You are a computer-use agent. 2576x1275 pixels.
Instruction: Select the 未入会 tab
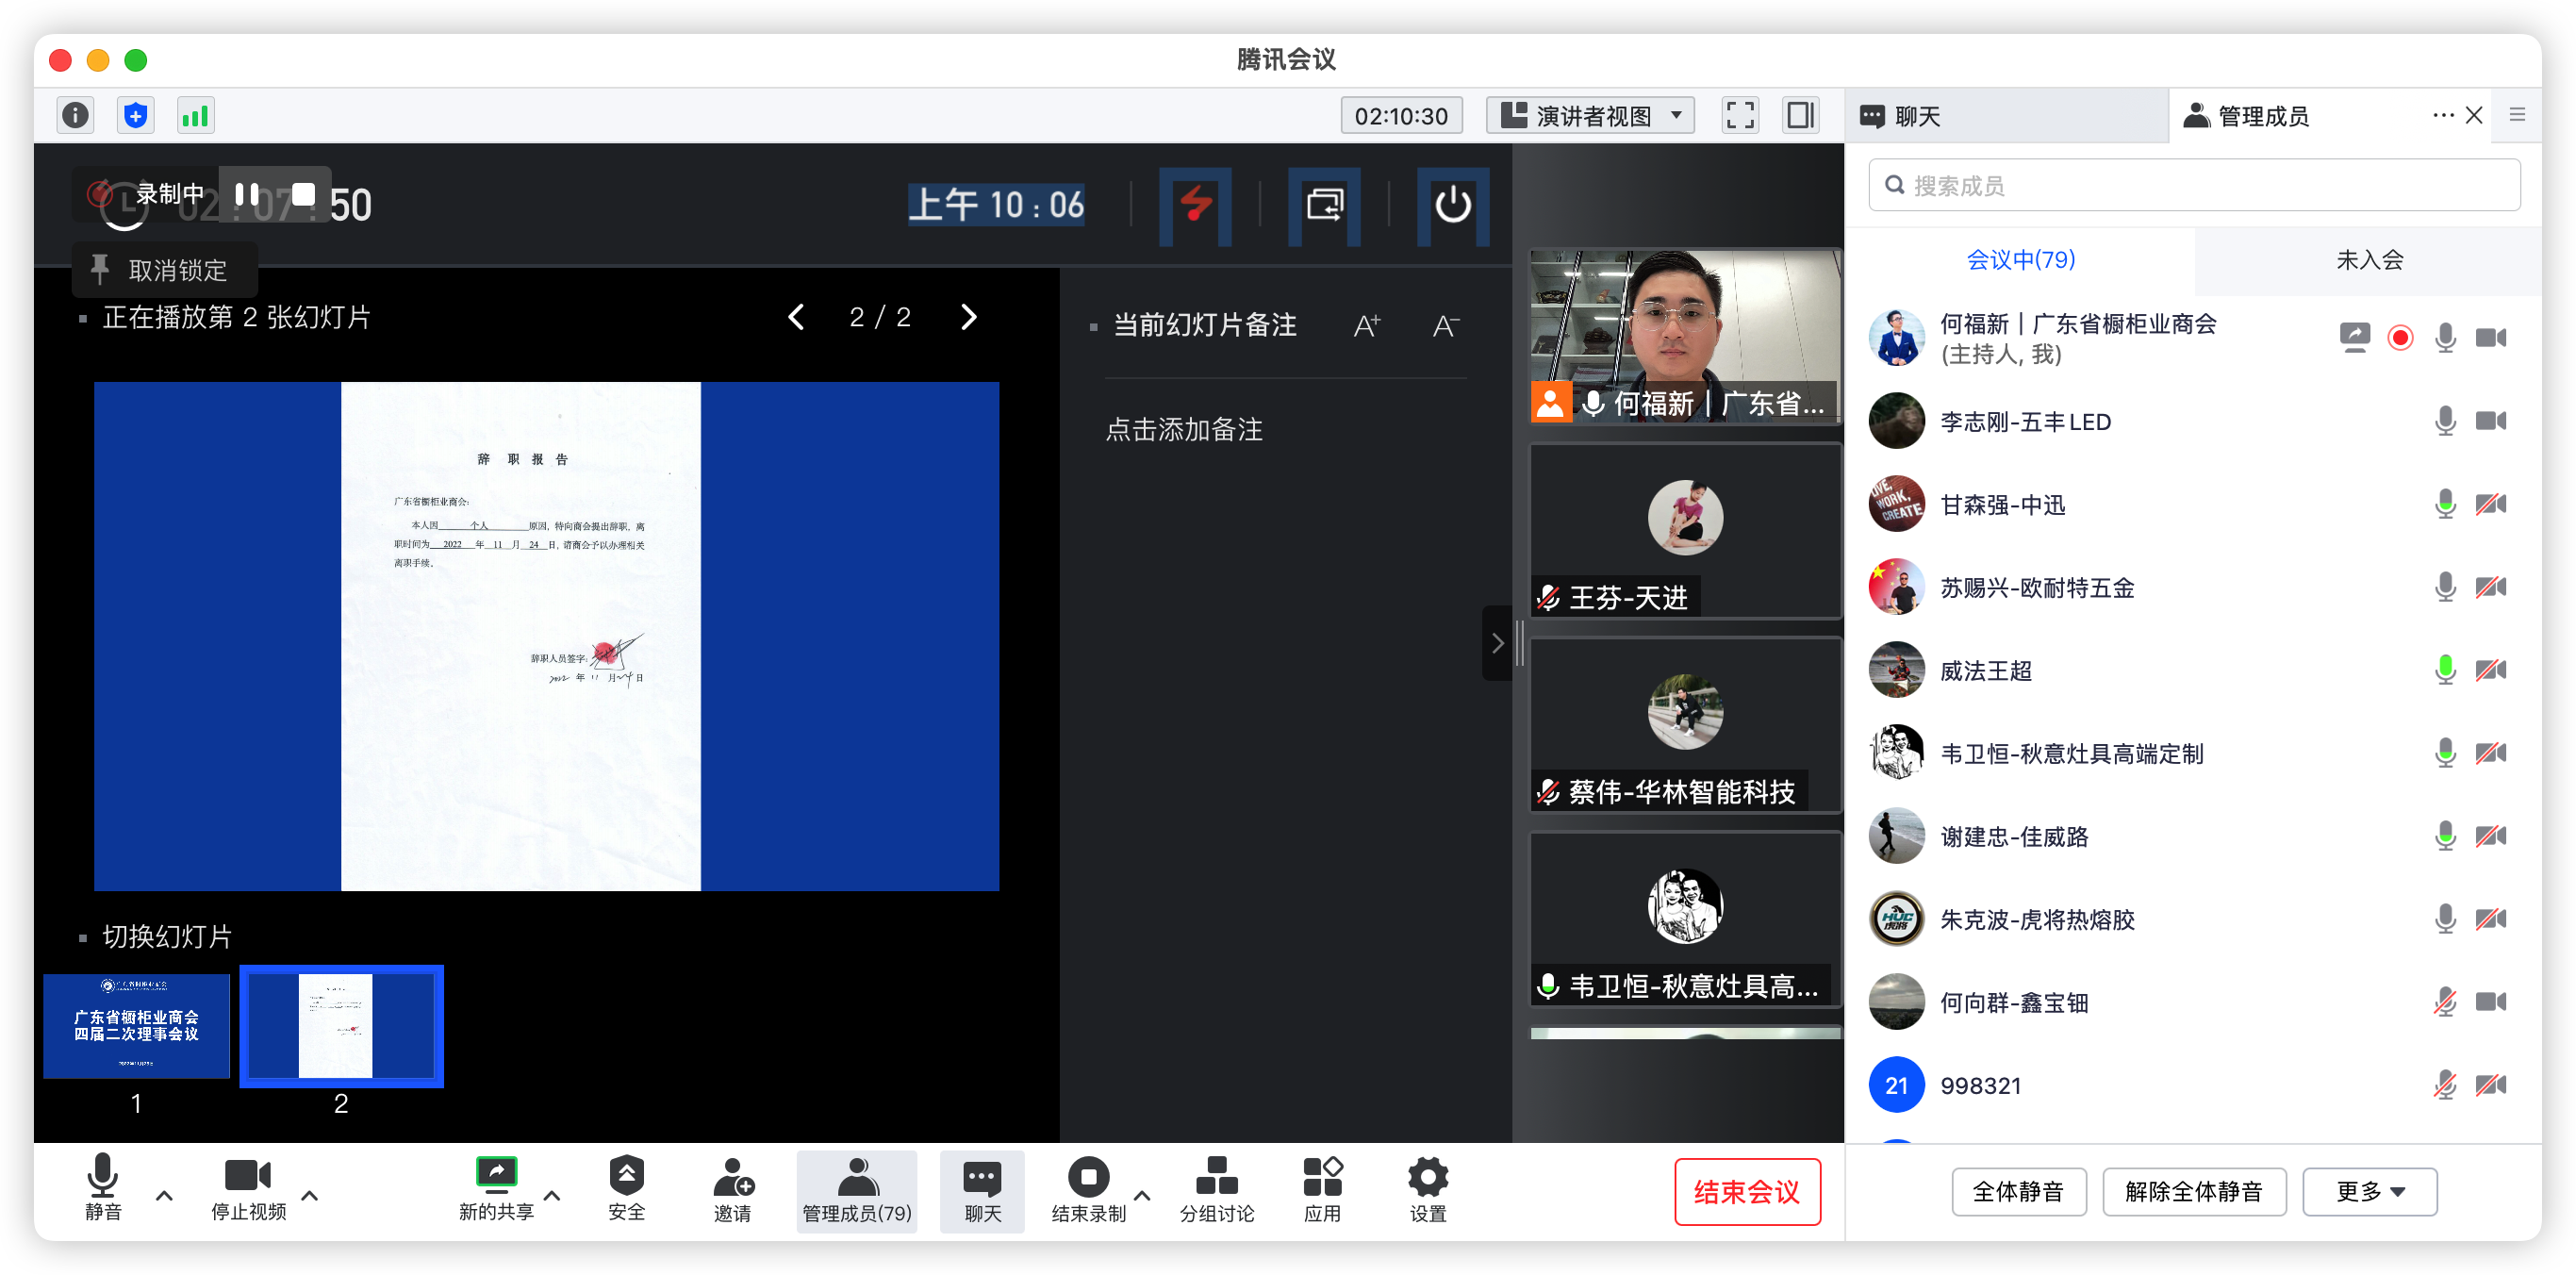[2369, 260]
